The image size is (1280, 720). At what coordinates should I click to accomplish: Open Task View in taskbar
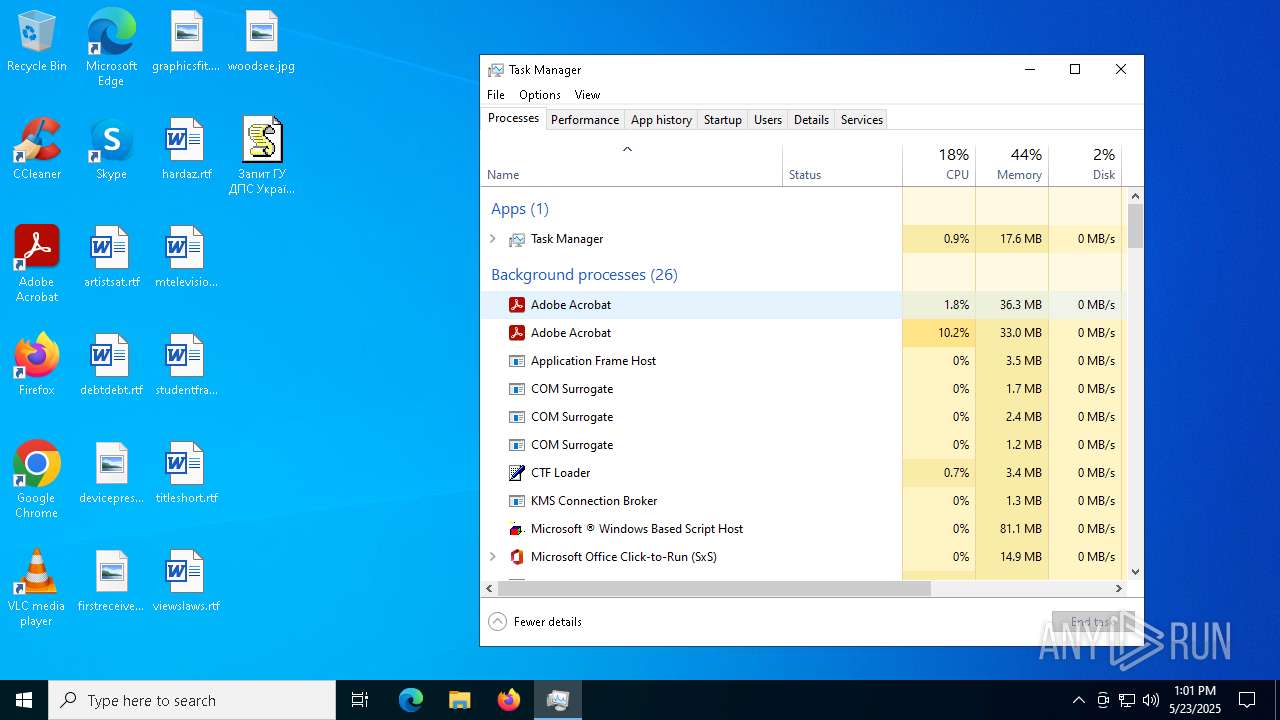[360, 700]
